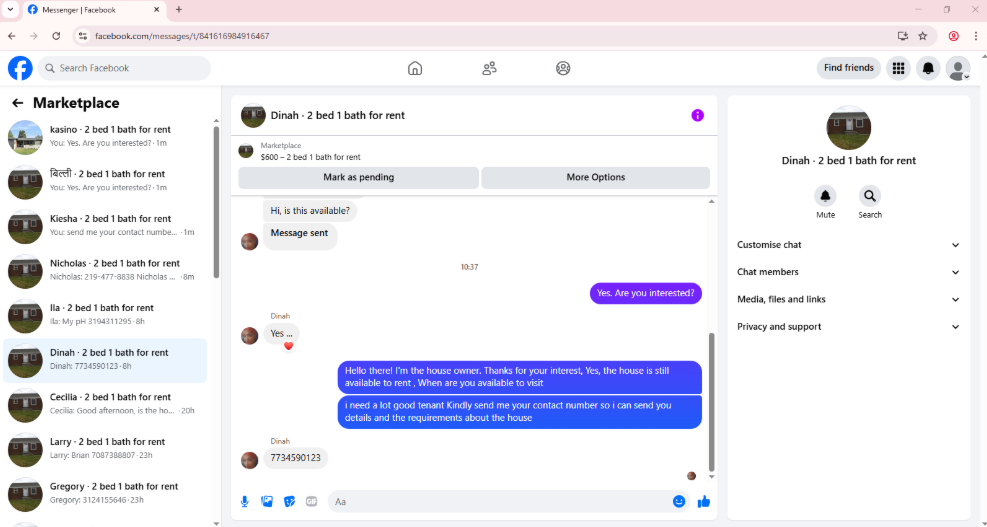
Task: Open the Menu grid icon
Action: (x=898, y=68)
